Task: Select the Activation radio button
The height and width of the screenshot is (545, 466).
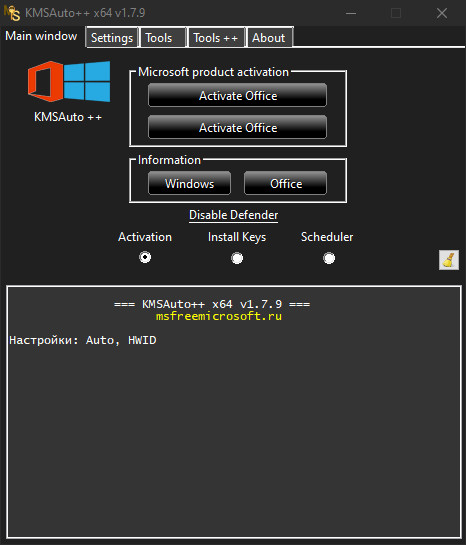Action: (x=145, y=258)
